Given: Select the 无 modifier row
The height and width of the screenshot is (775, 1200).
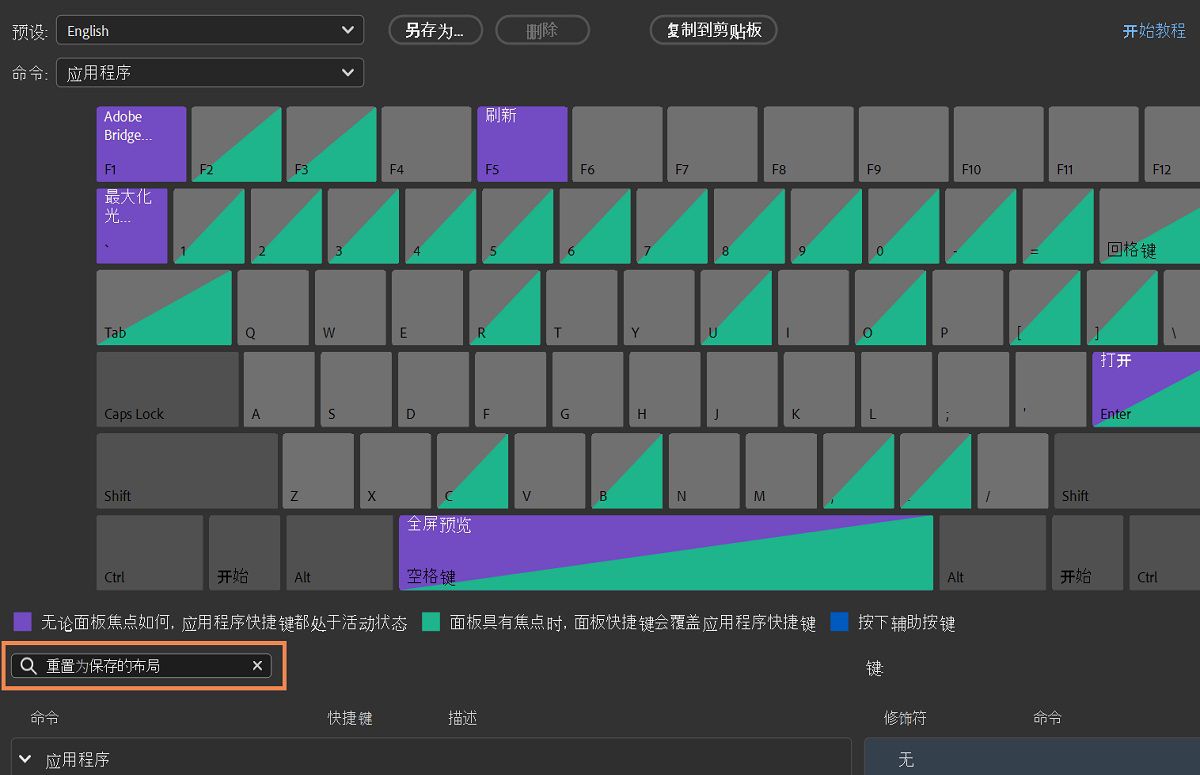Looking at the screenshot, I should coord(1032,757).
